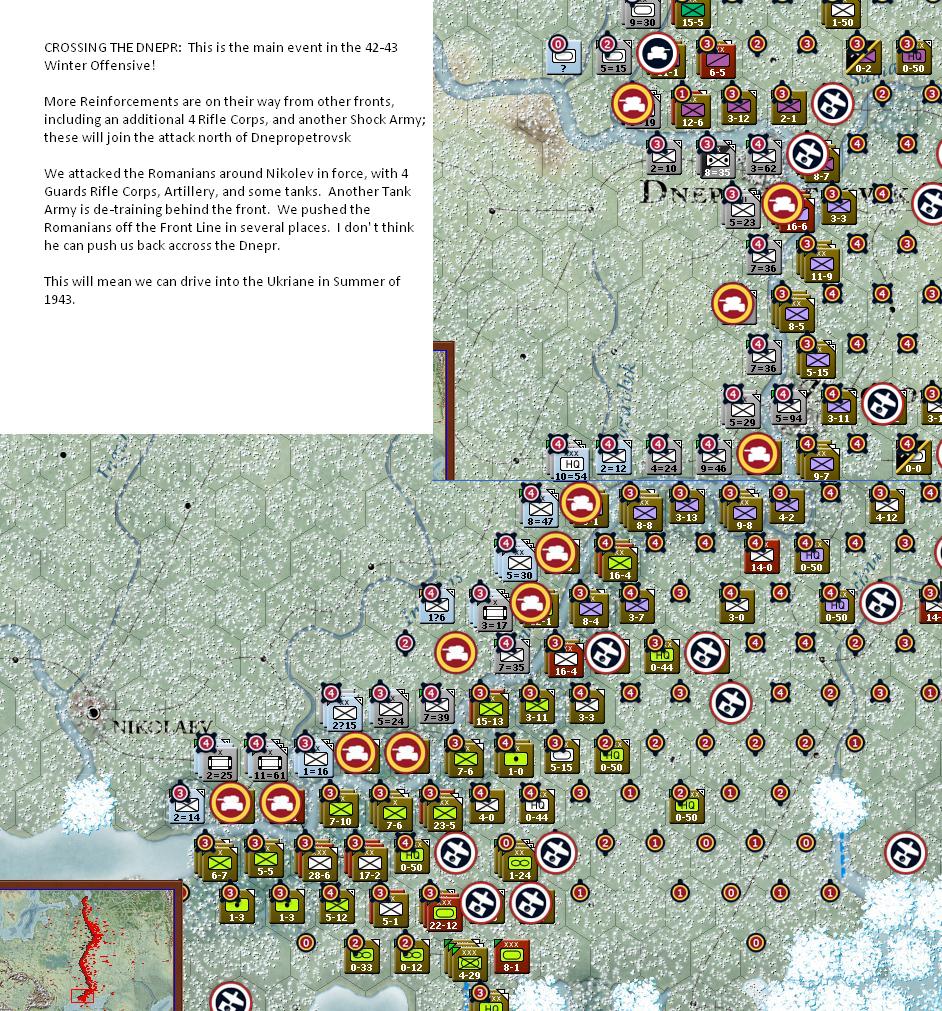The width and height of the screenshot is (942, 1011).
Task: Select the Soviet artillery counter 1-0
Action: coord(515,760)
